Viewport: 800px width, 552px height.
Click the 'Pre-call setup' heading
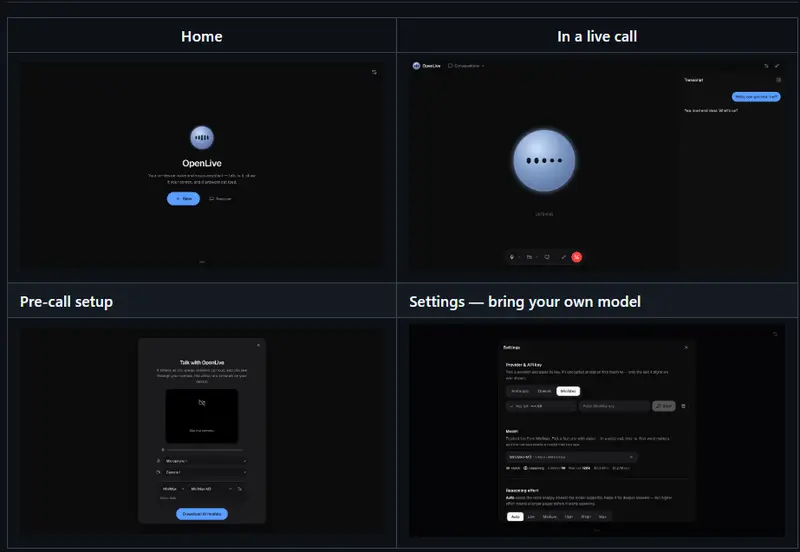click(x=66, y=302)
